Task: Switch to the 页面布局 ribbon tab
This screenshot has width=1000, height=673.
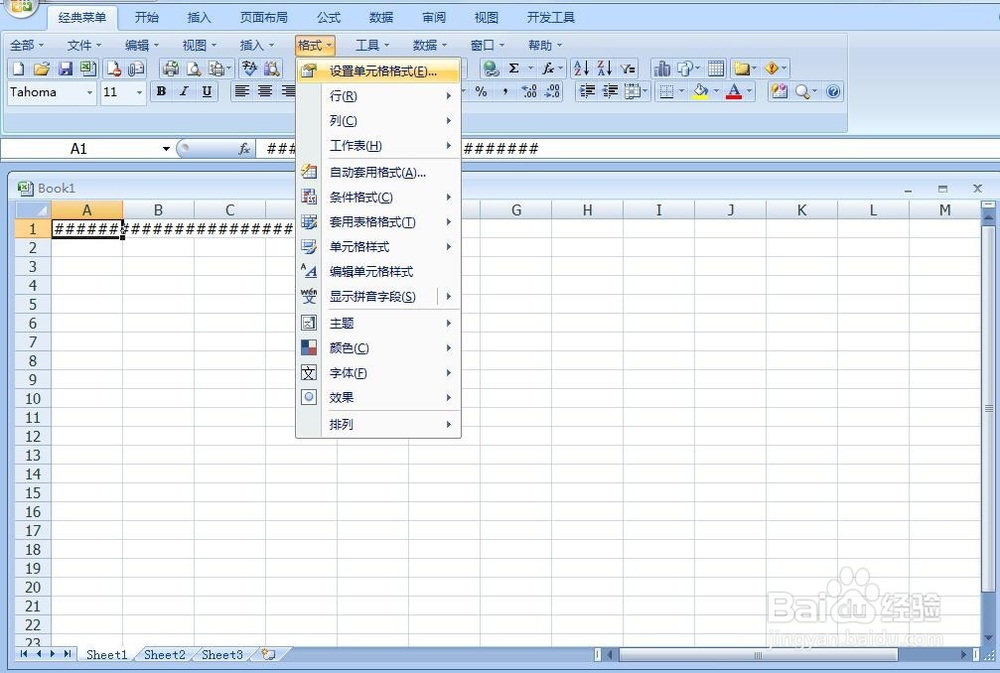Action: coord(264,17)
